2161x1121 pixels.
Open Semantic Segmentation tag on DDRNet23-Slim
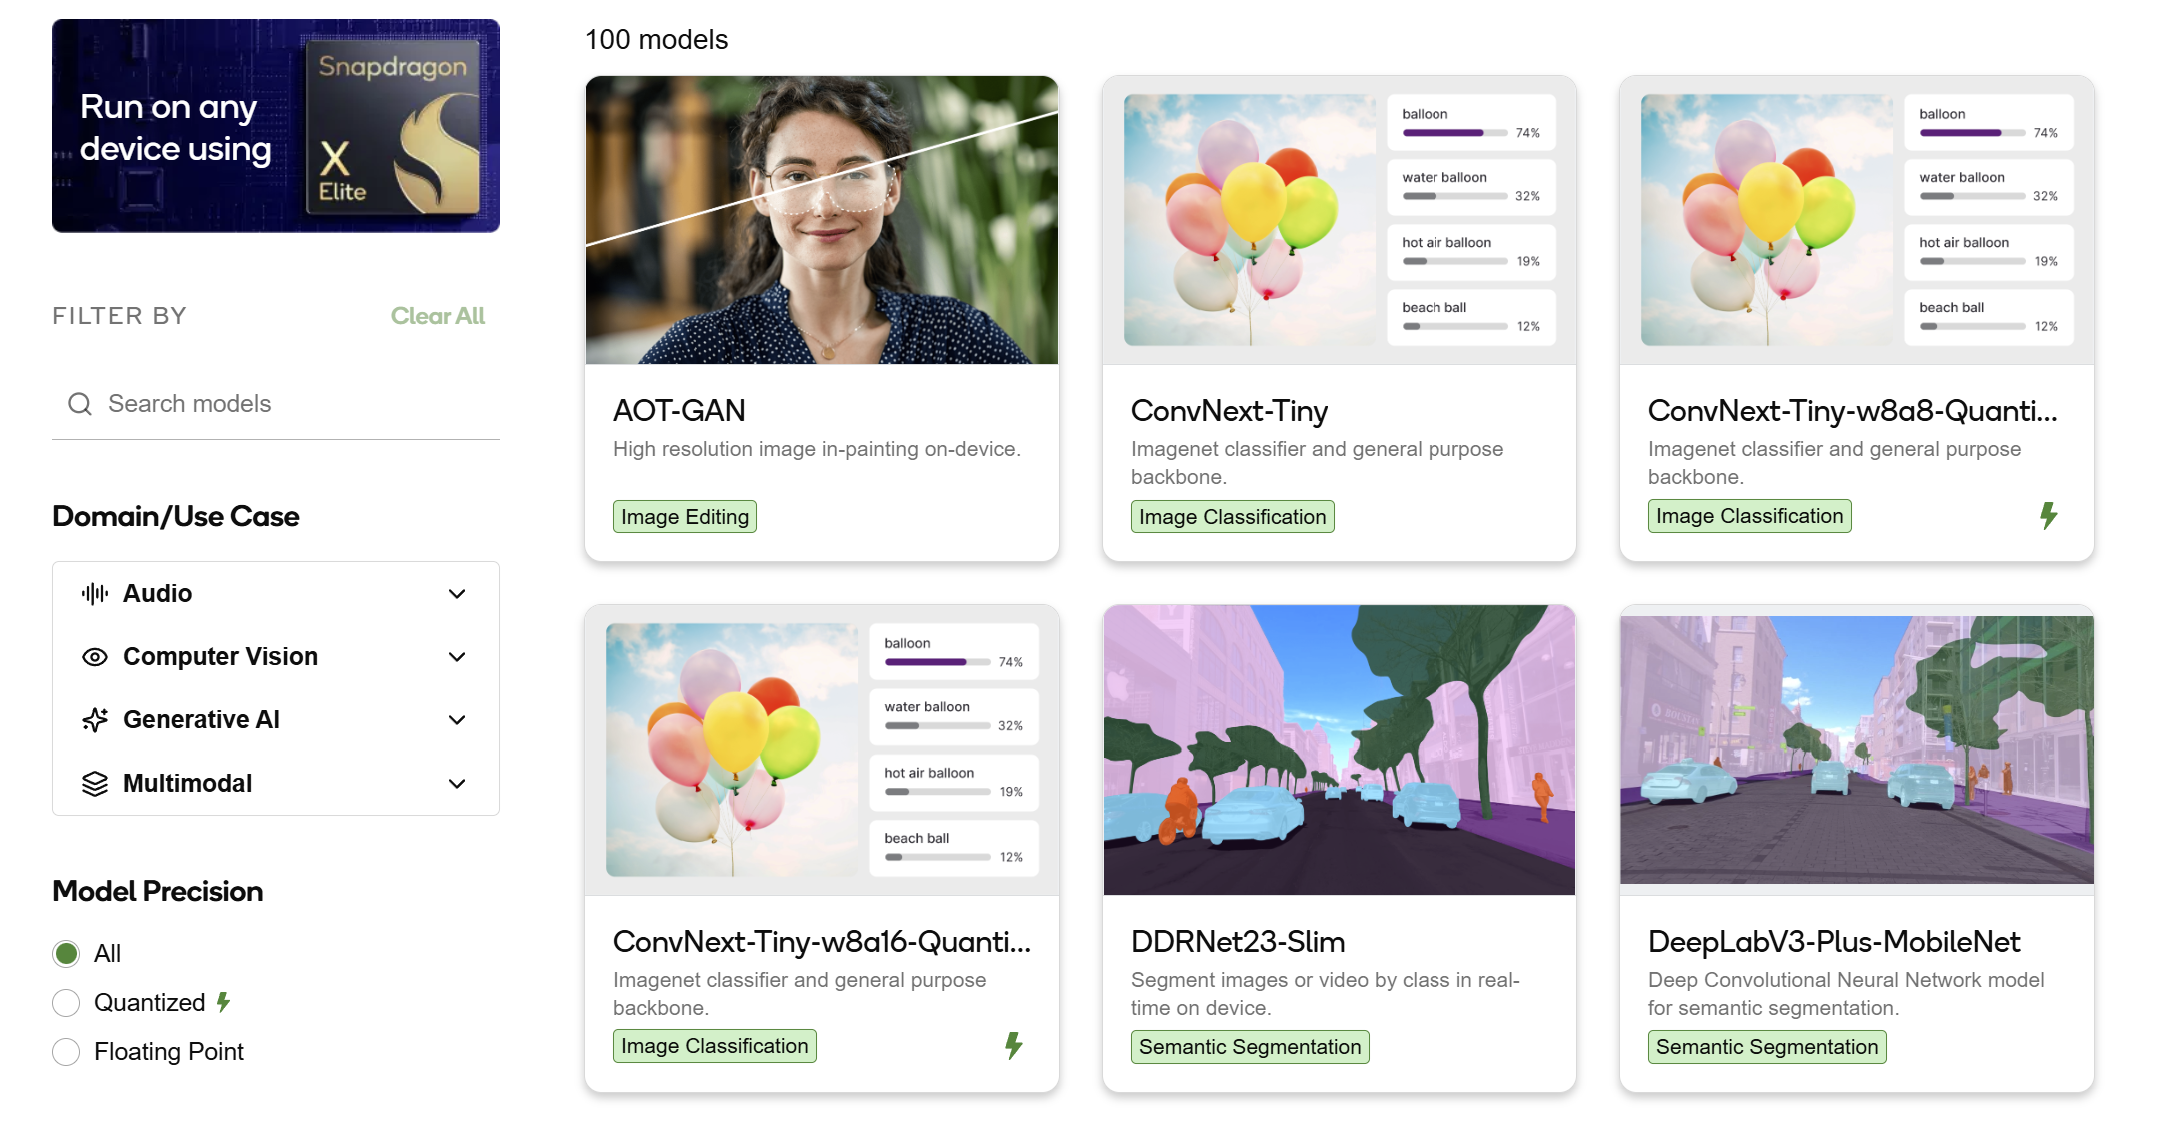1250,1047
